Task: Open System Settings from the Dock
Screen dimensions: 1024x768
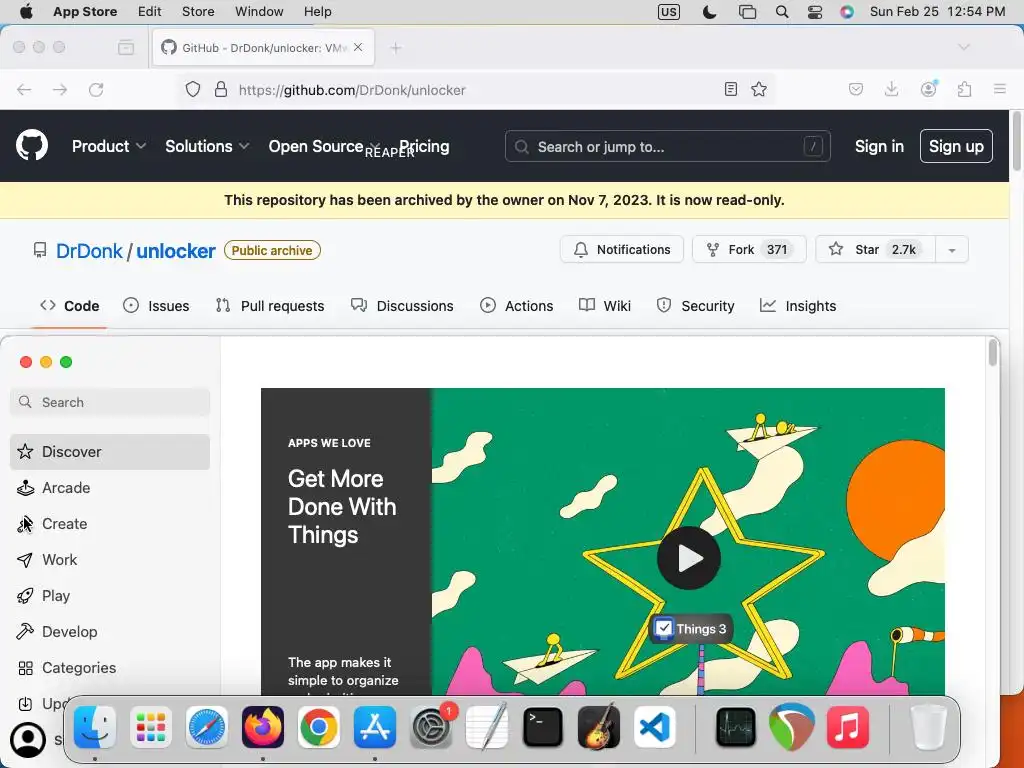Action: (x=431, y=727)
